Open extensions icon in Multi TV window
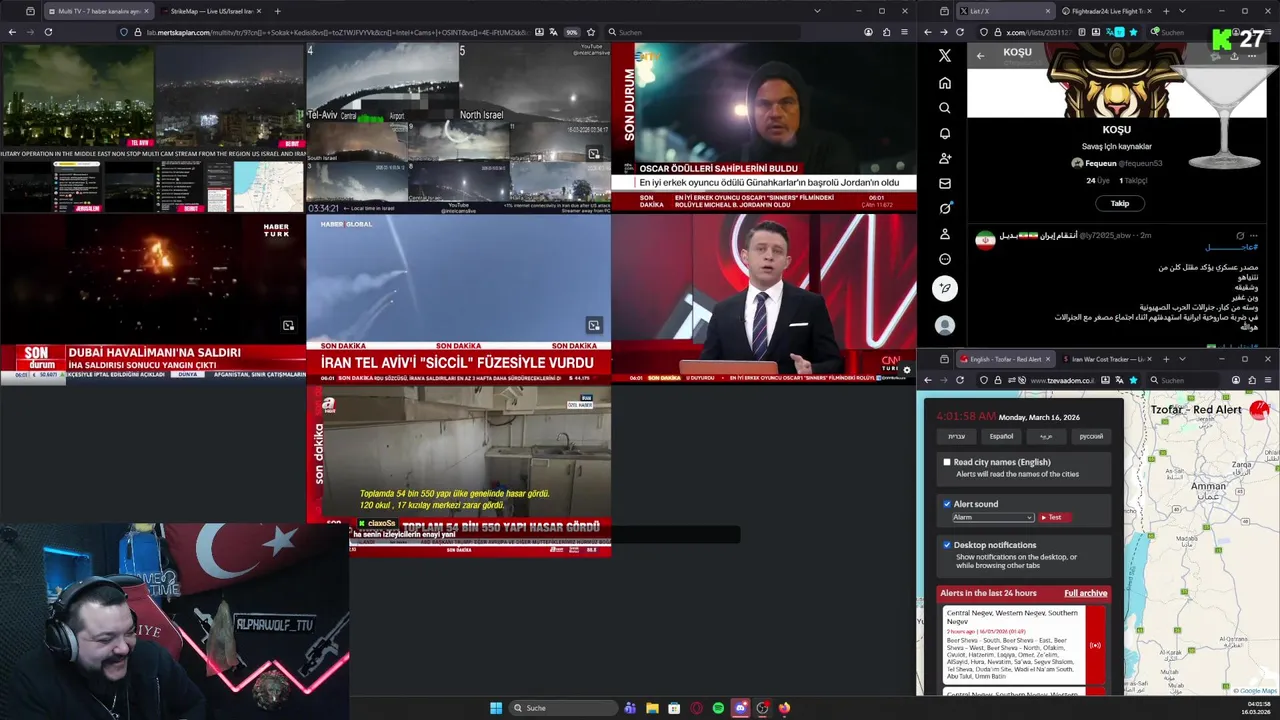Viewport: 1280px width, 720px height. 886,32
